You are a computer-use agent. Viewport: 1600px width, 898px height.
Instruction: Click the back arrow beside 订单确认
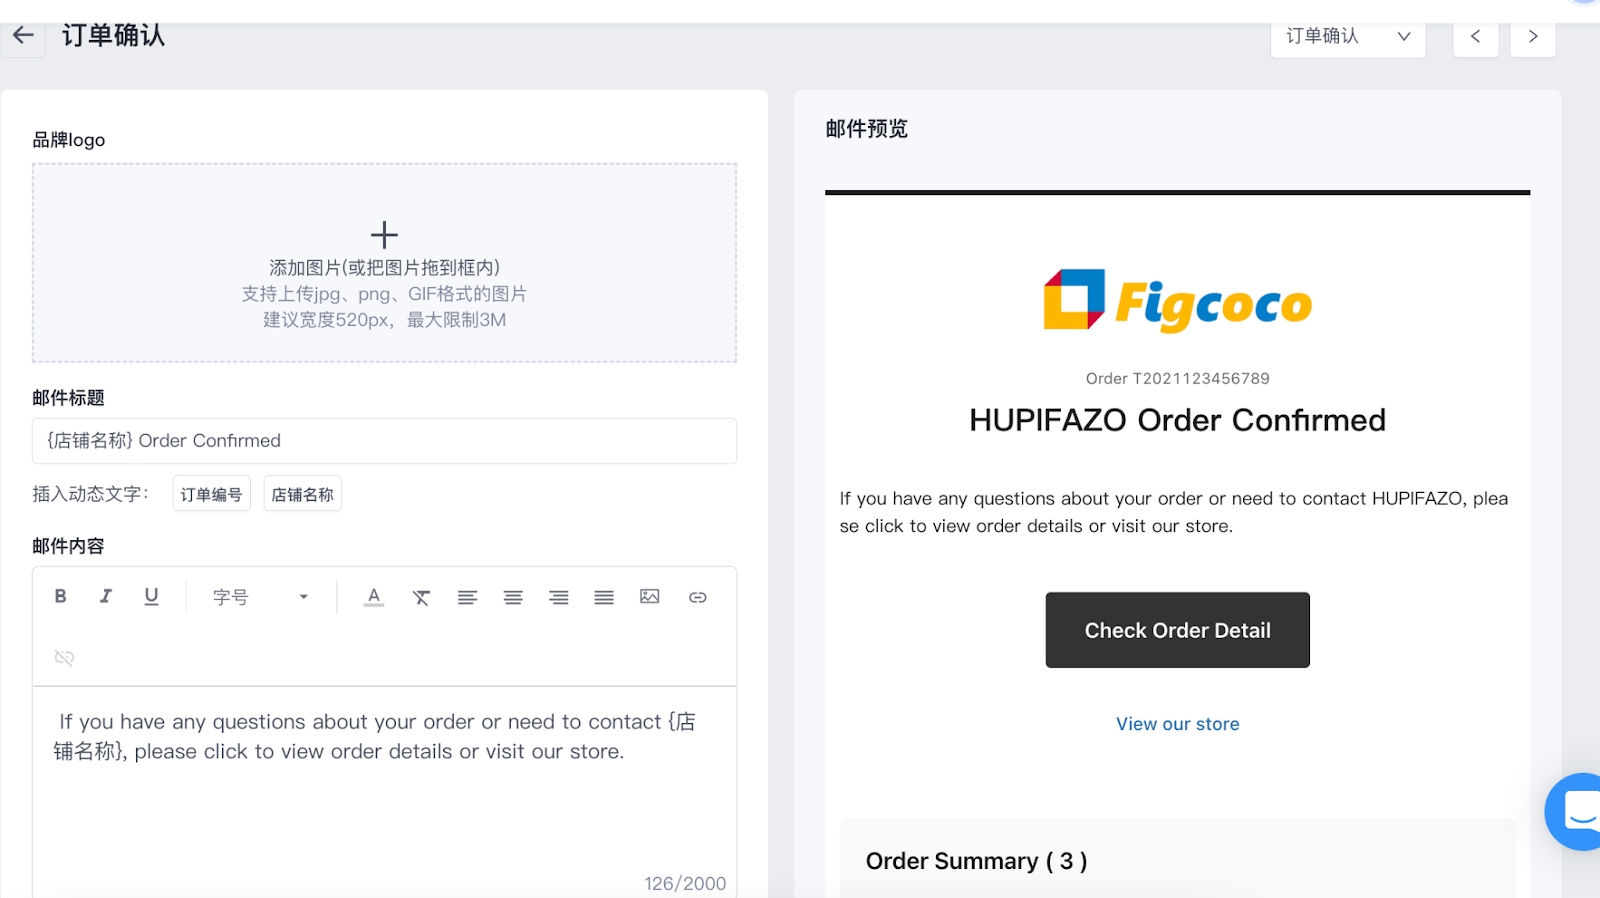pos(23,36)
